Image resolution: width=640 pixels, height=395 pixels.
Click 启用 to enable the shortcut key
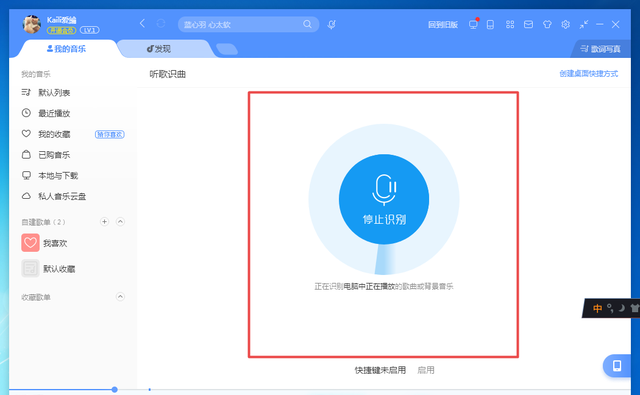(x=426, y=370)
